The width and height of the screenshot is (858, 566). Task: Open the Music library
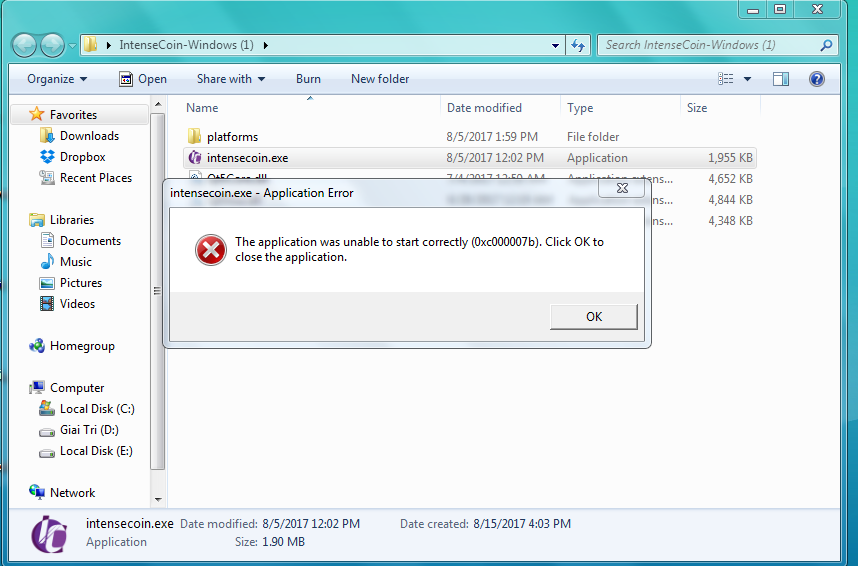coord(76,262)
